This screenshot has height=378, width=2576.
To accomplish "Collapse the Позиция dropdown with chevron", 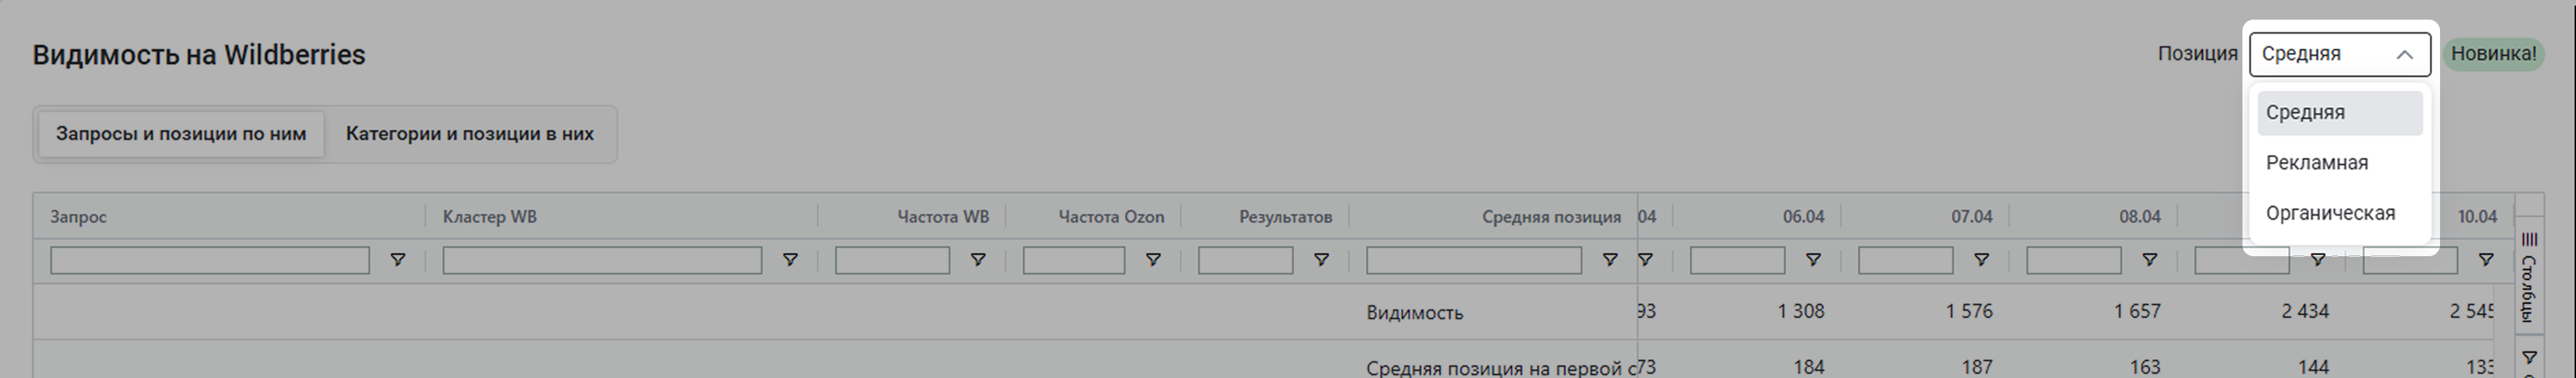I will [x=2405, y=55].
